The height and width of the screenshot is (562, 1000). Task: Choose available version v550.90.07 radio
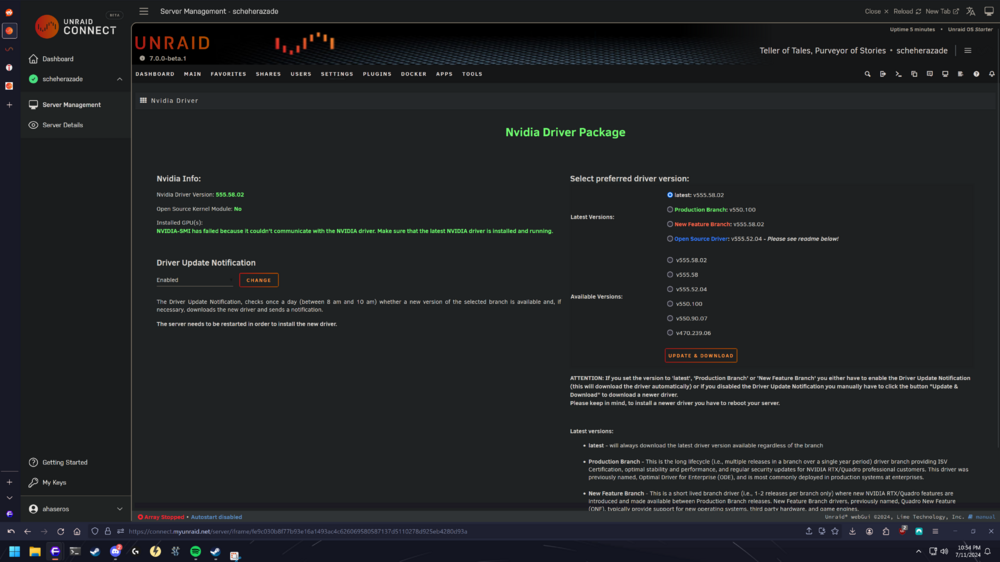coord(670,318)
